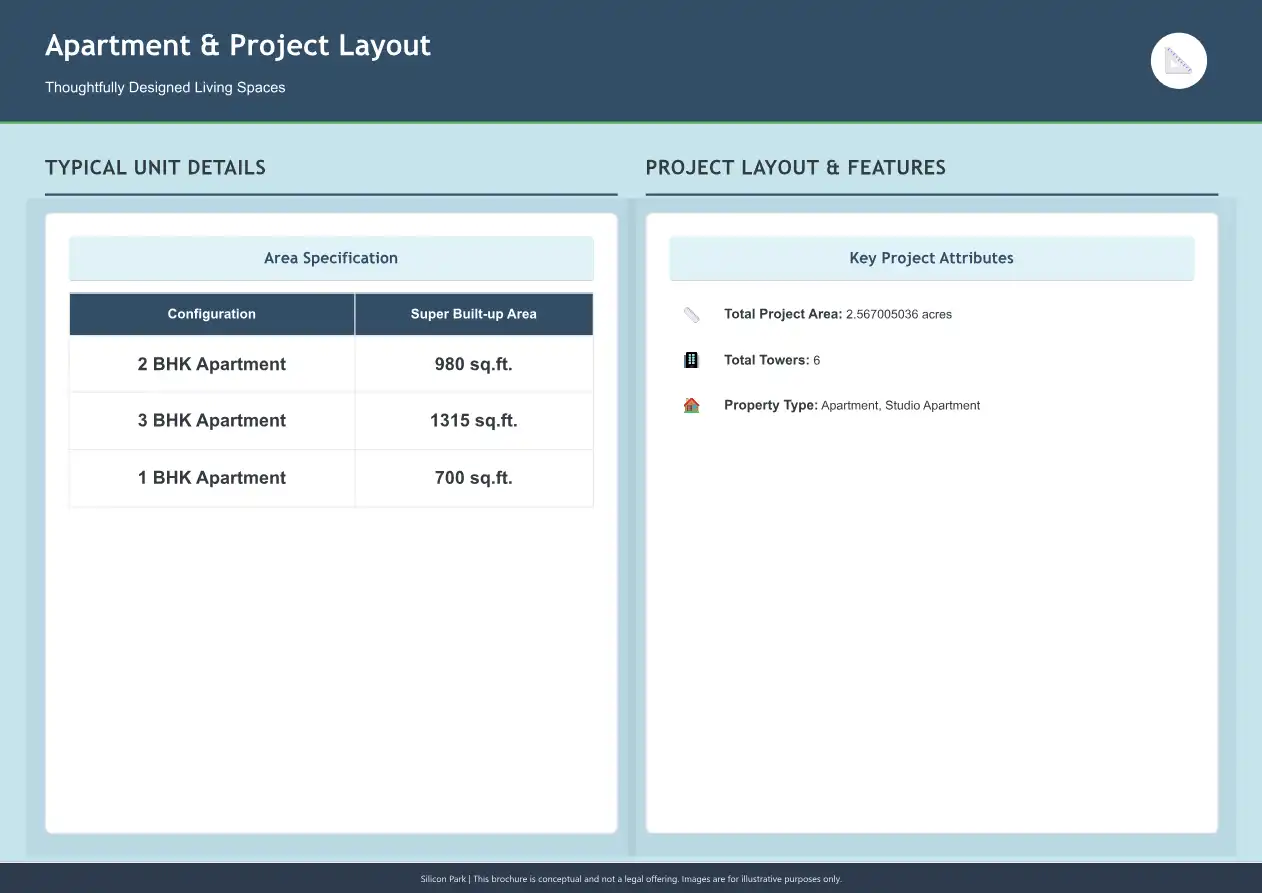
Task: Click the Project Layout & Features section title
Action: click(x=795, y=168)
